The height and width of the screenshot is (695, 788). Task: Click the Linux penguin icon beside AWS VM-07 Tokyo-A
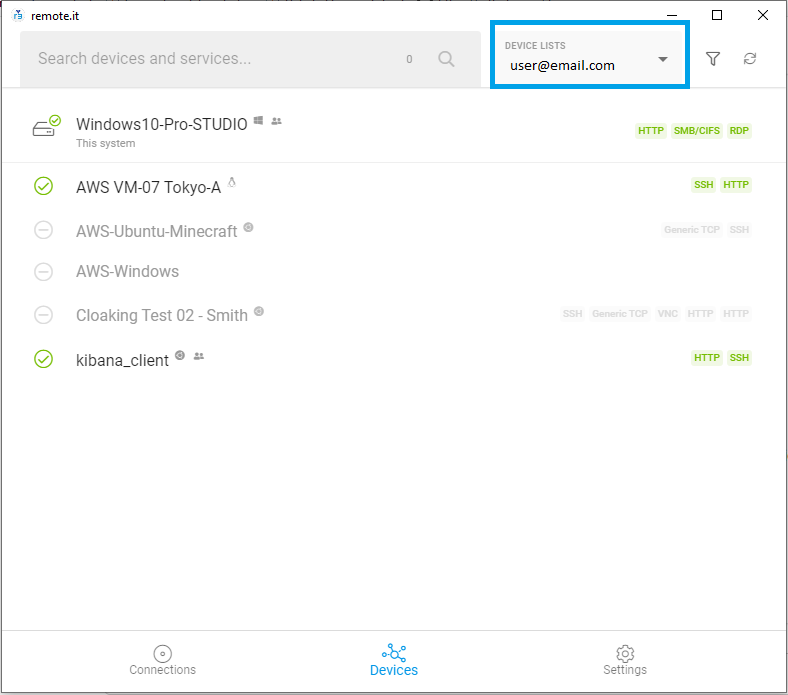232,182
